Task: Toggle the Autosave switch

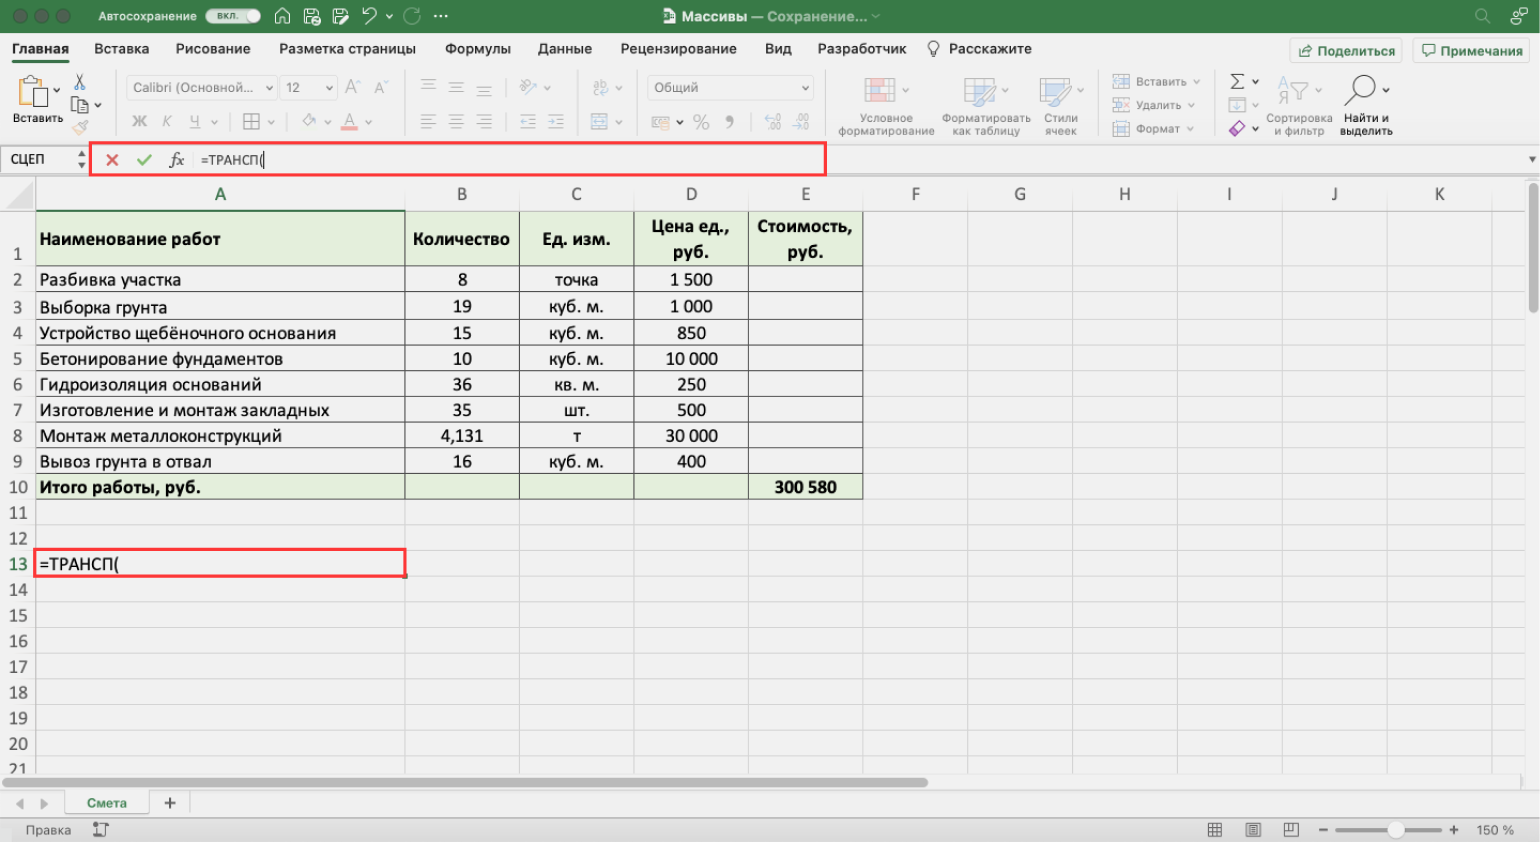Action: click(x=233, y=16)
